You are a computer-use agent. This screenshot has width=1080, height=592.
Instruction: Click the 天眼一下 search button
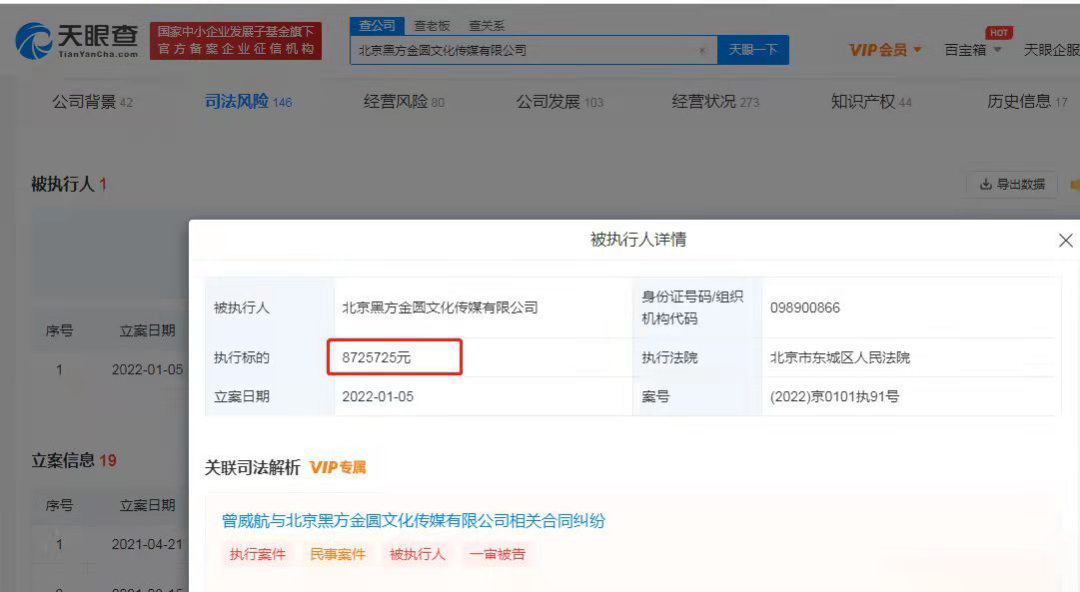tap(753, 50)
